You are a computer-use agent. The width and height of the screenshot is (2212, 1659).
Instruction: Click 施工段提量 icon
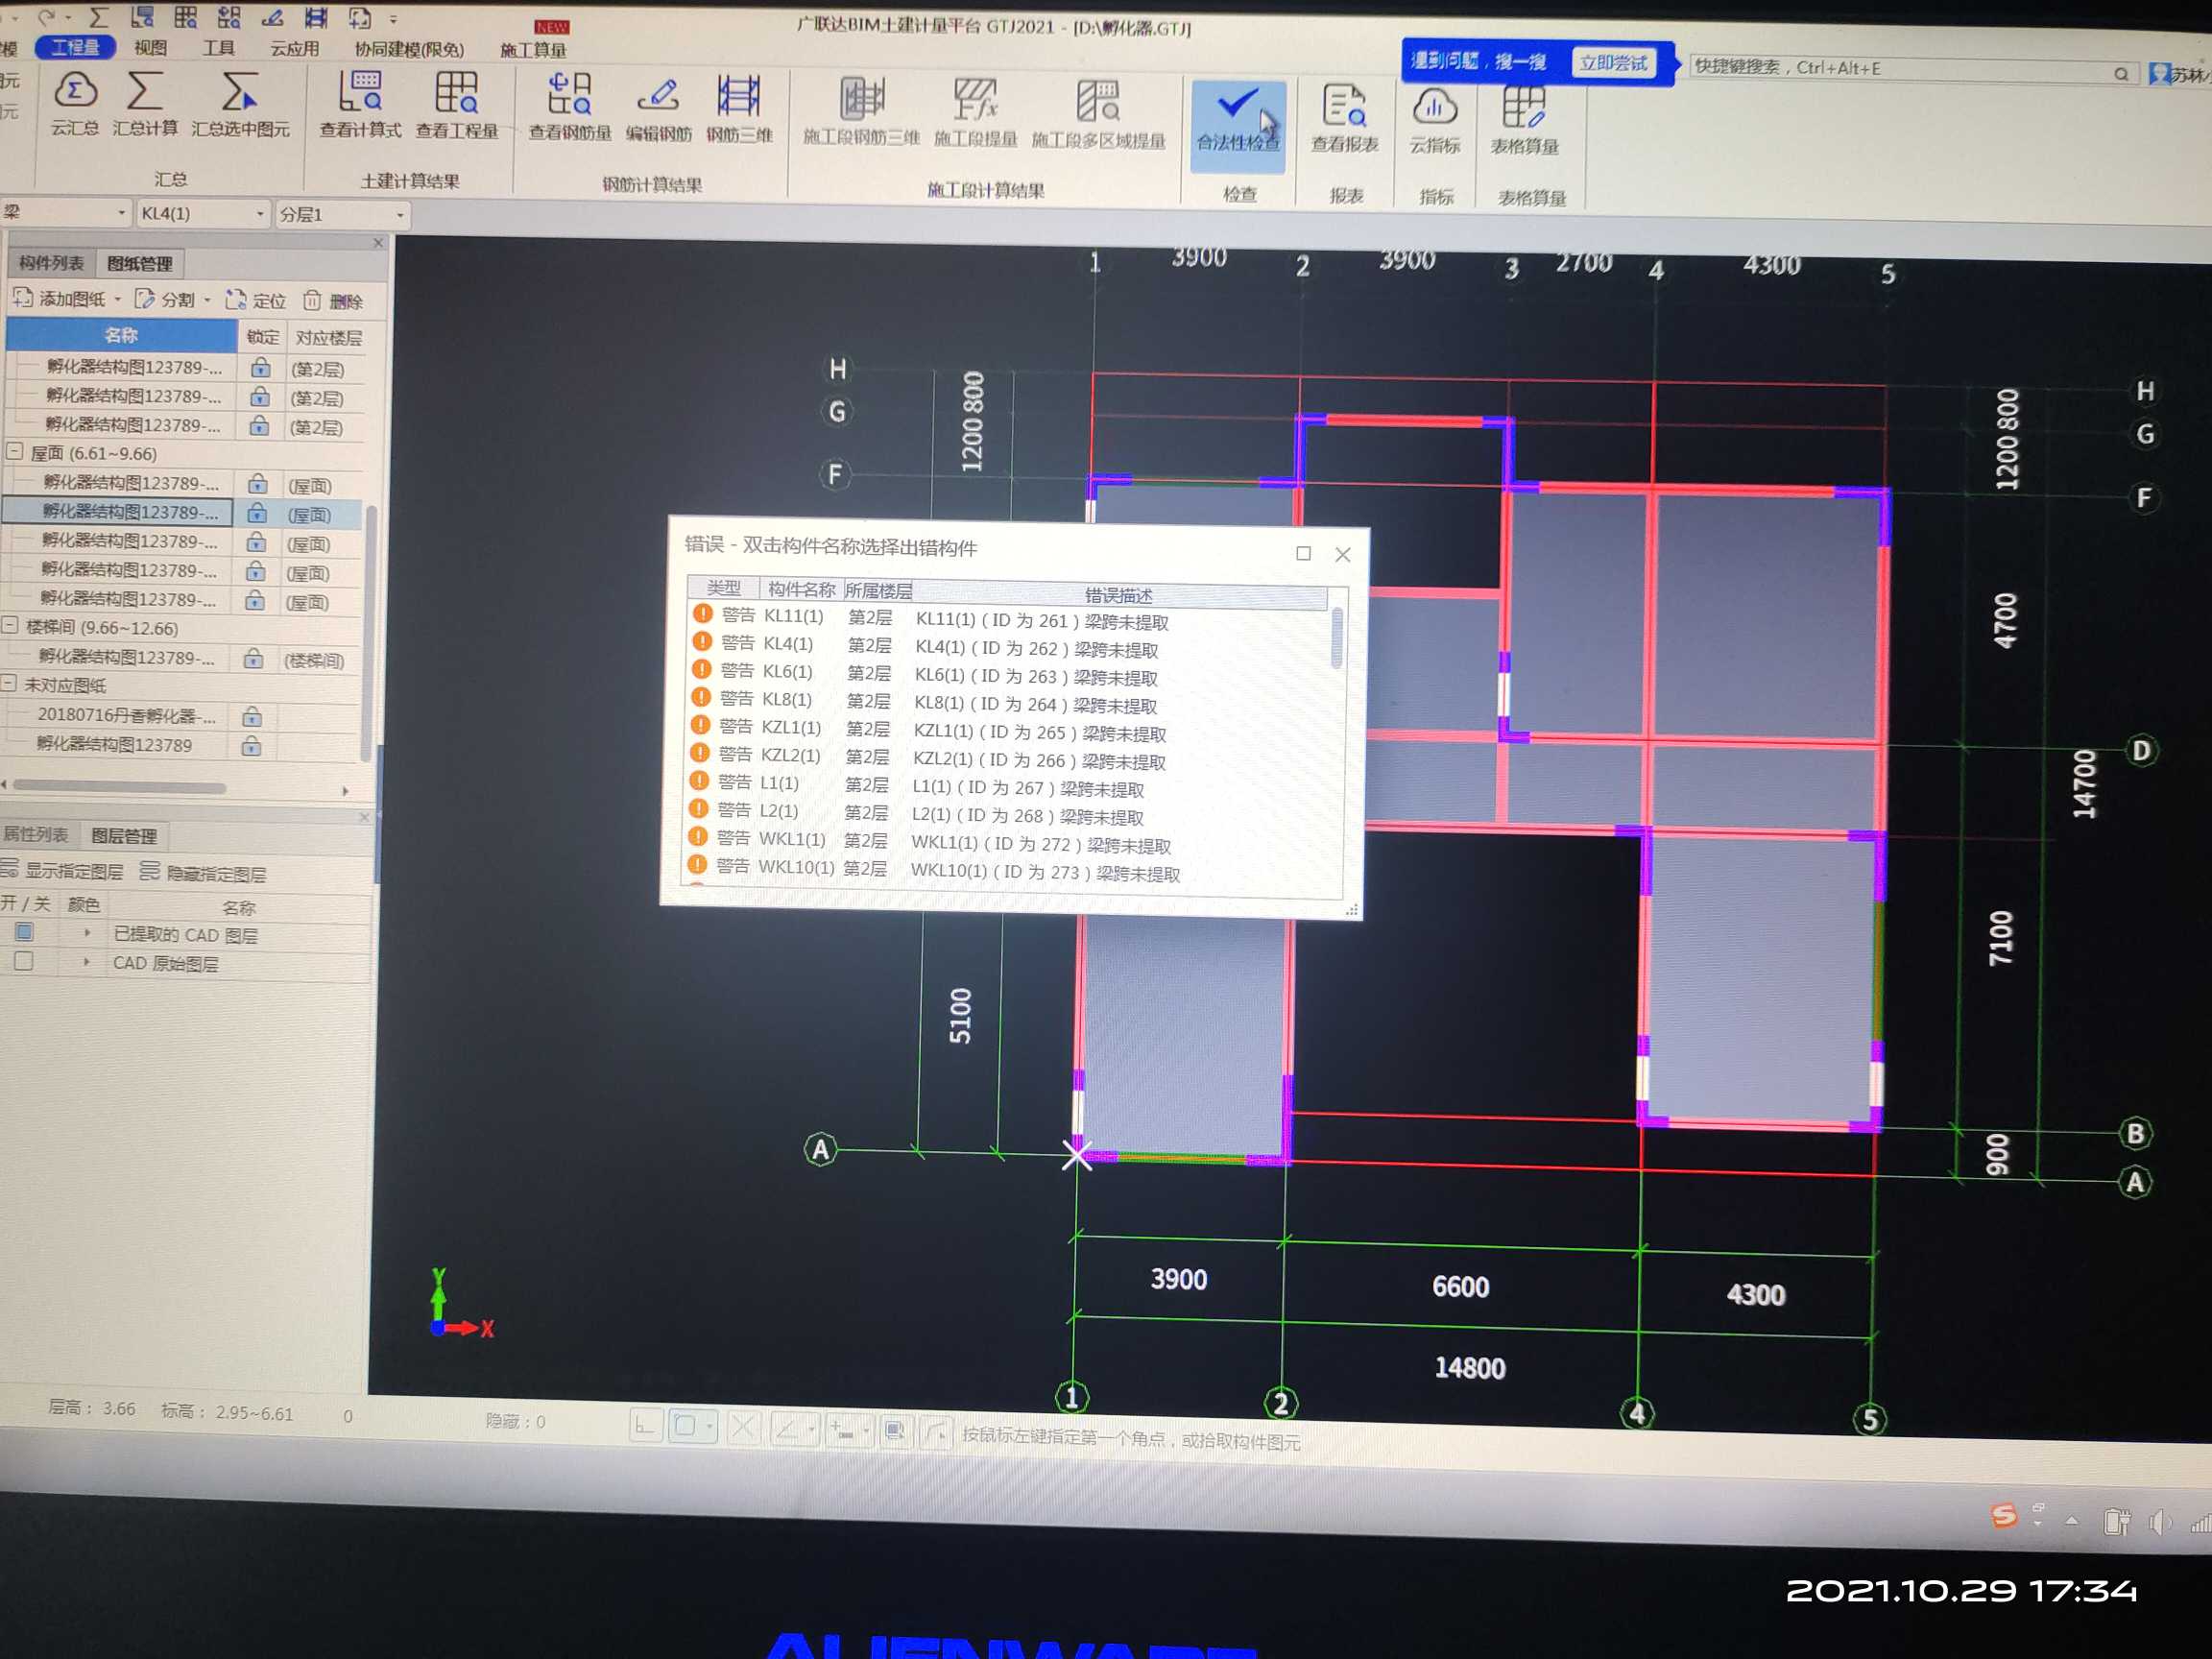tap(975, 100)
